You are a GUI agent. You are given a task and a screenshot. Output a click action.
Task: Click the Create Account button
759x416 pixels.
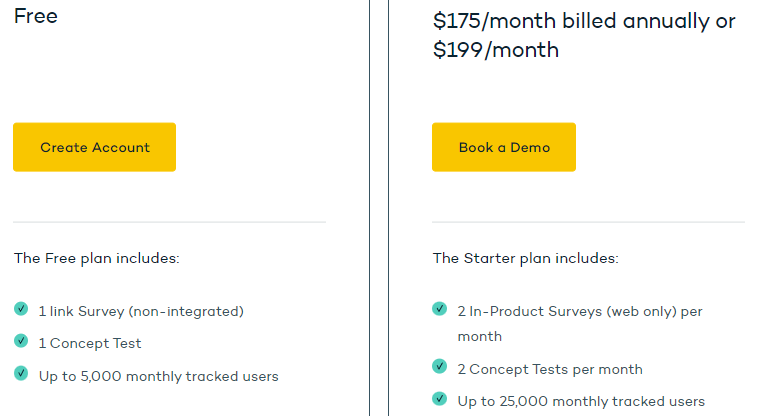click(94, 147)
